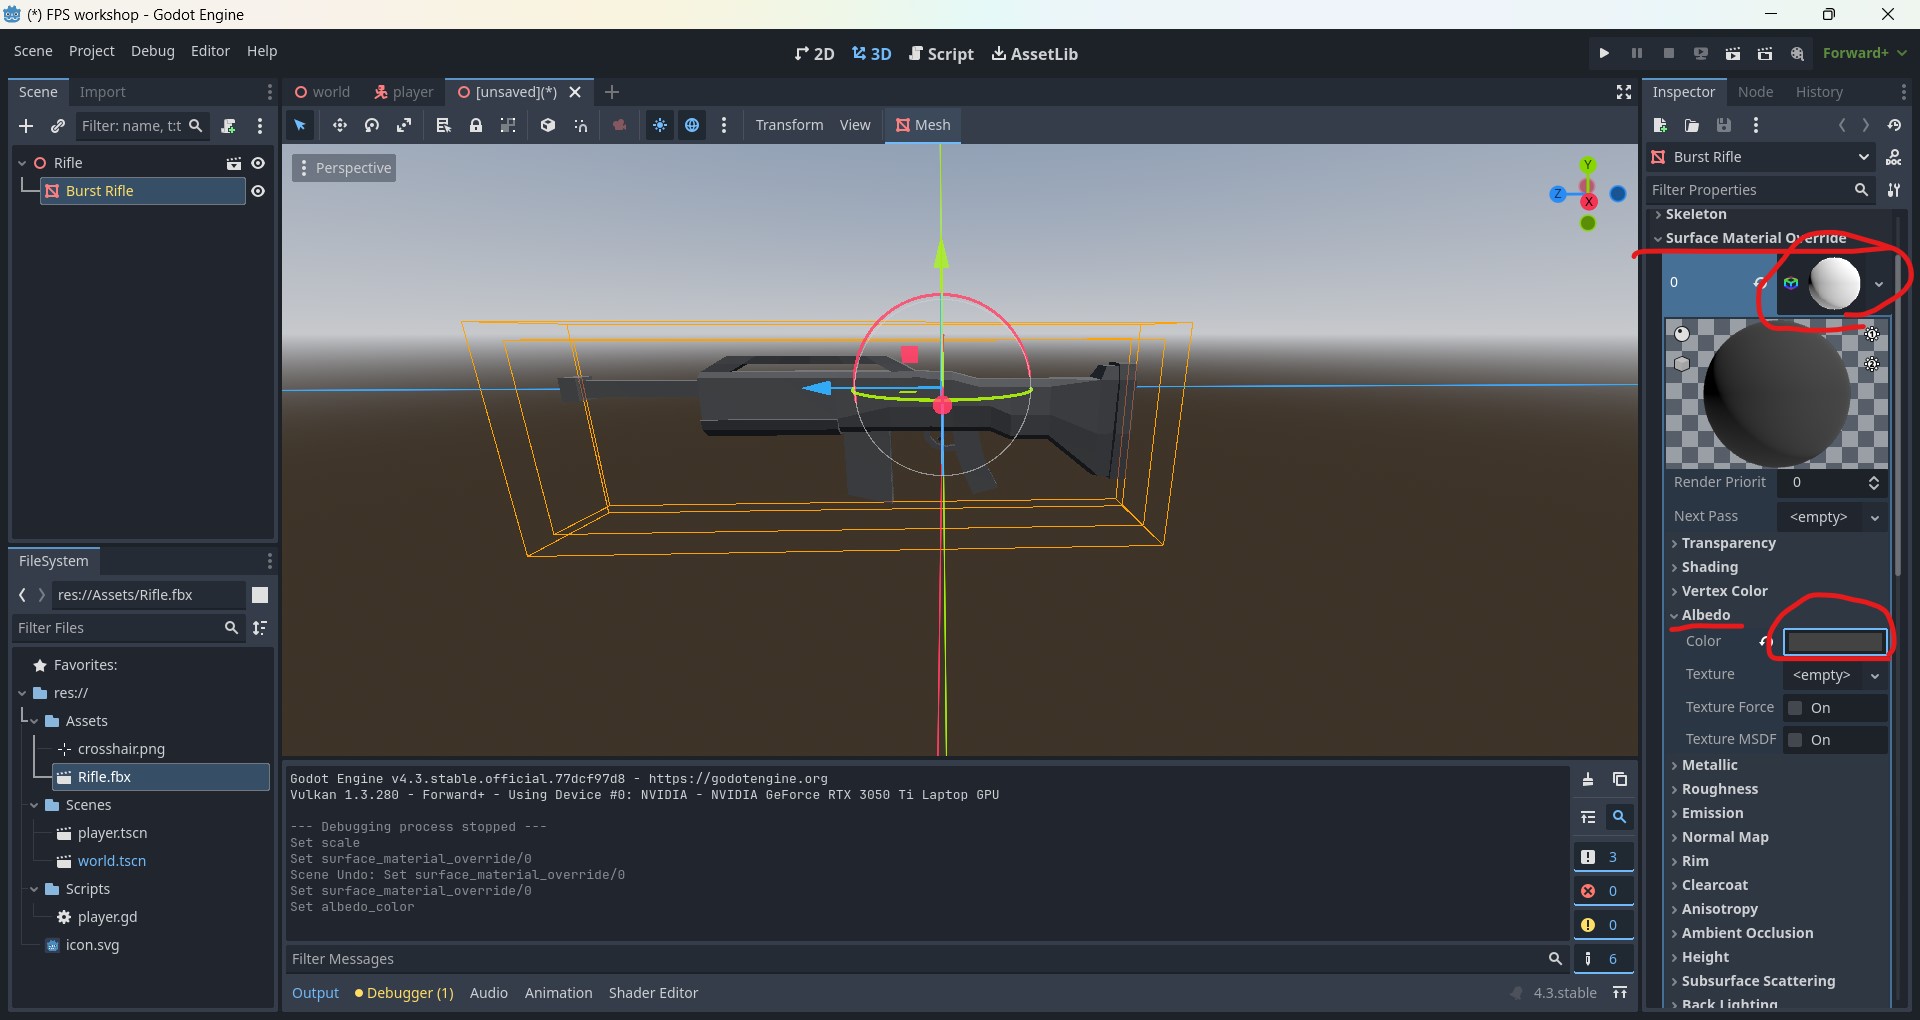Select the Scale tool

[404, 125]
